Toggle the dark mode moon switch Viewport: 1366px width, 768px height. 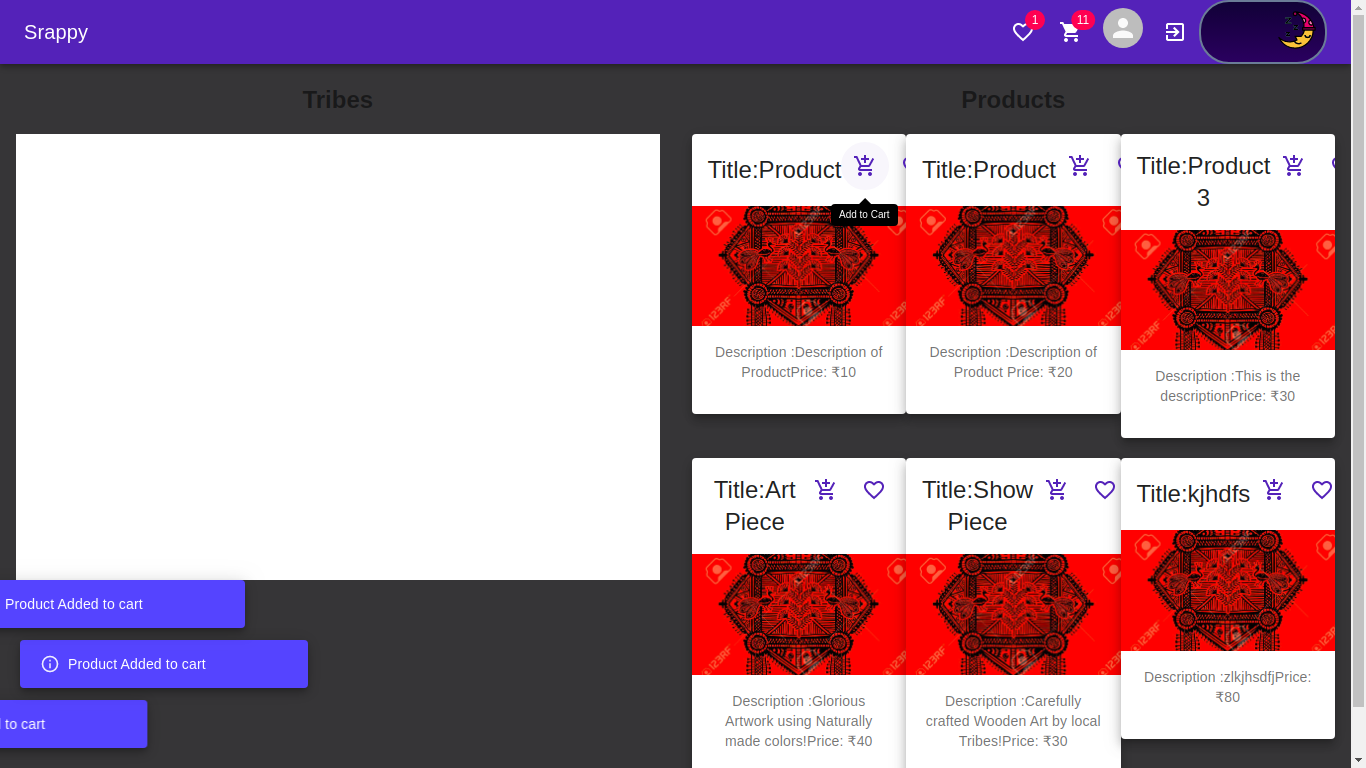tap(1263, 32)
